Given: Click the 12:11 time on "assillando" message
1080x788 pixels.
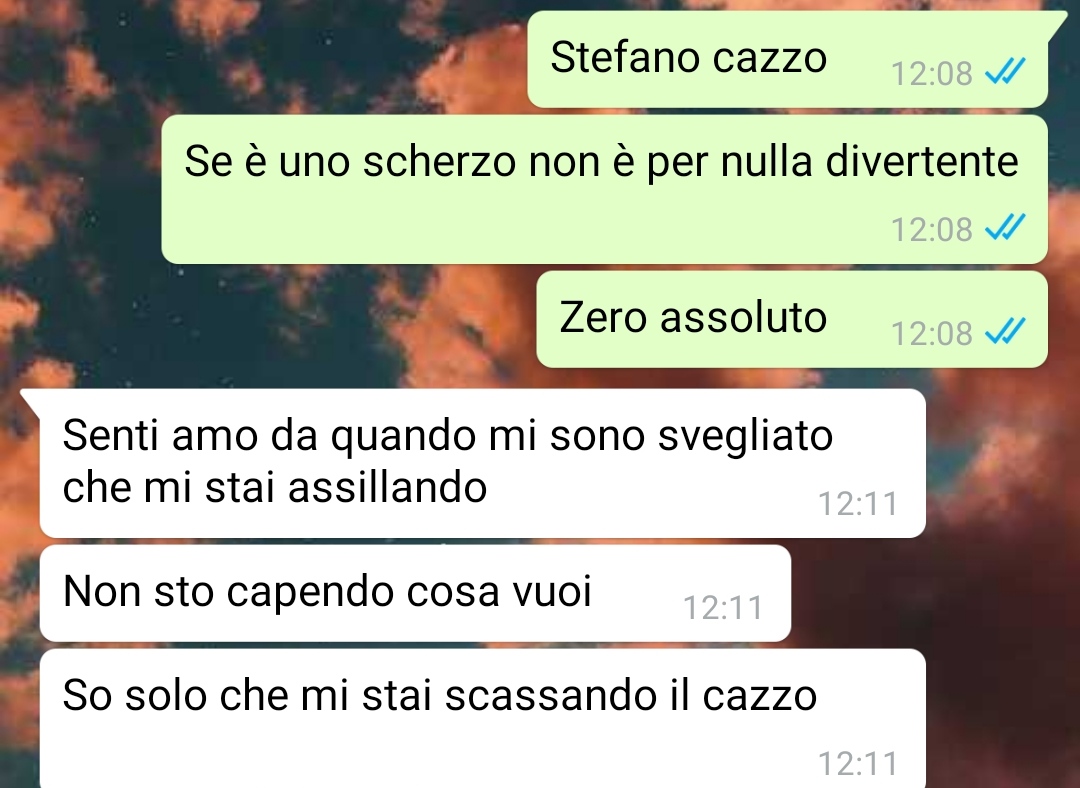Looking at the screenshot, I should click(858, 504).
